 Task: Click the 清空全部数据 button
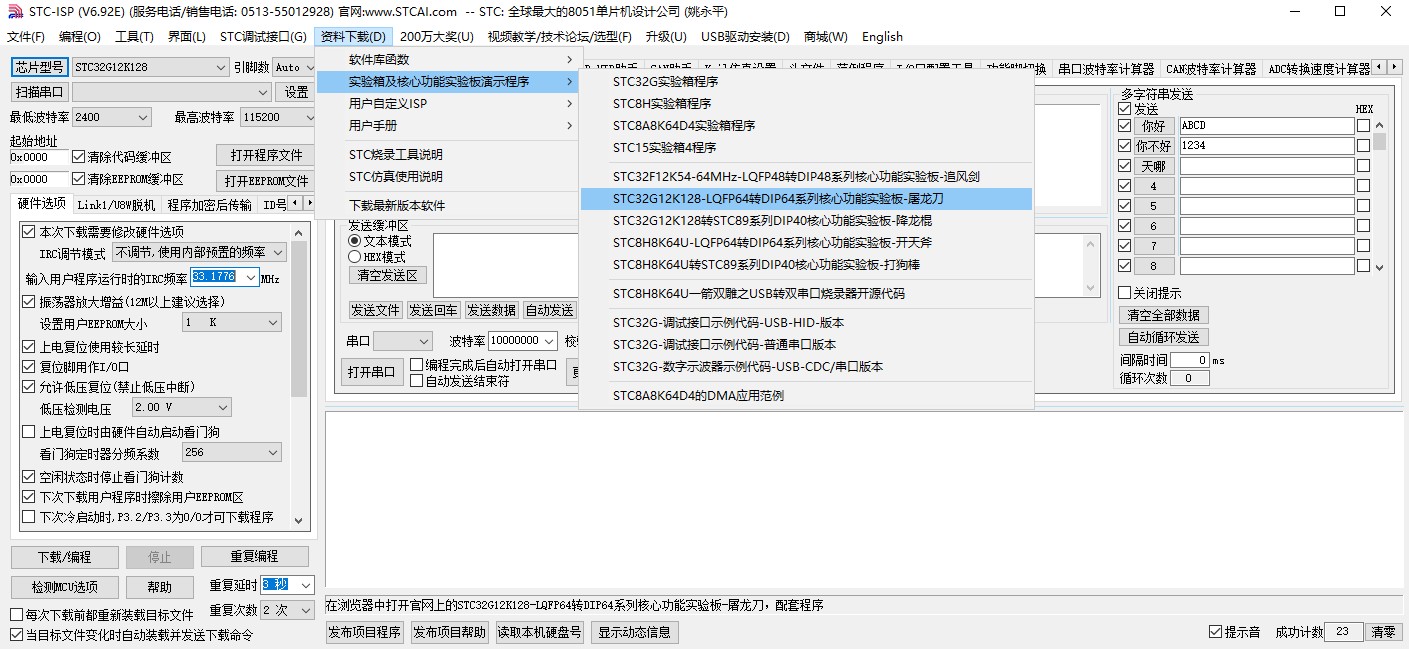(x=1163, y=315)
